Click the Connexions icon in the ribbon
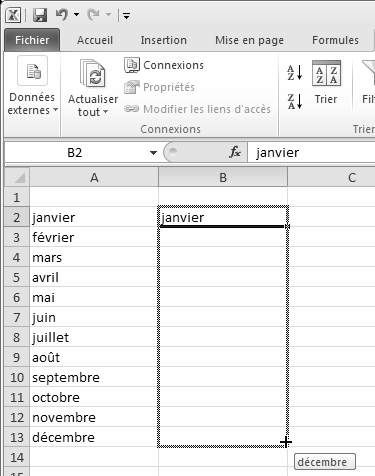Viewport: 375px width, 476px height. pyautogui.click(x=132, y=65)
